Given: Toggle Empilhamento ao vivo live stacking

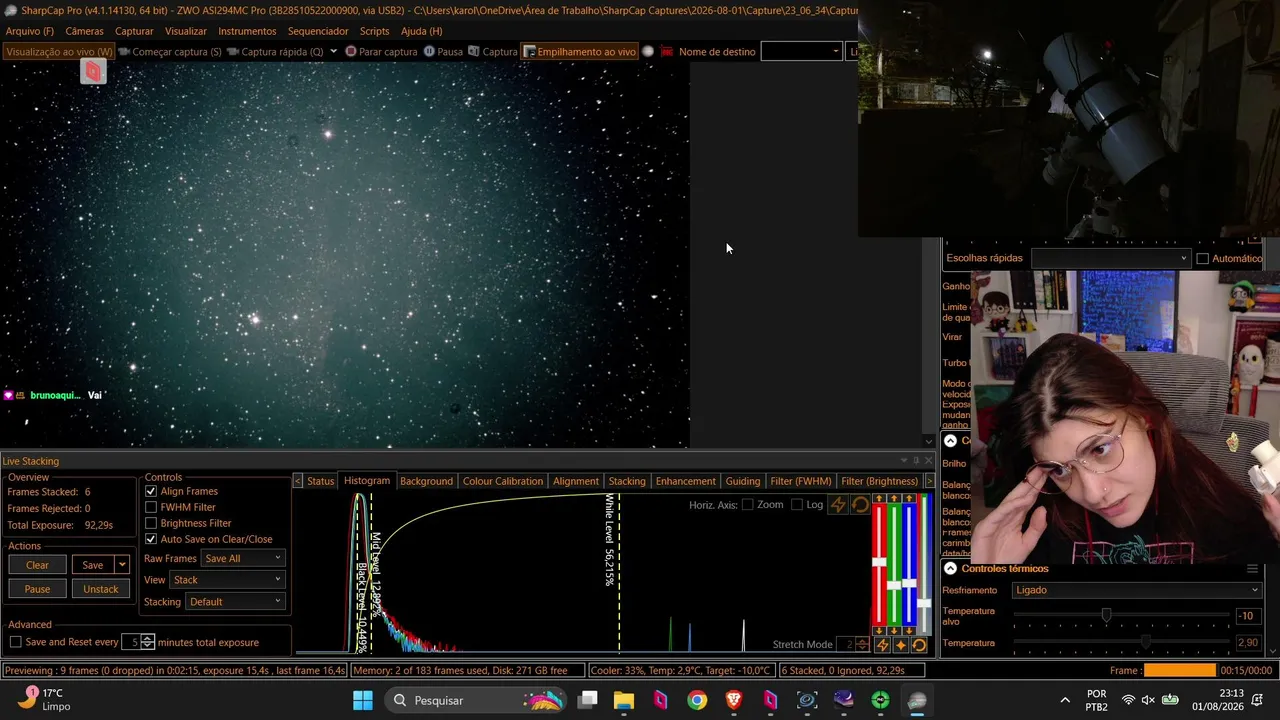Looking at the screenshot, I should click(579, 52).
